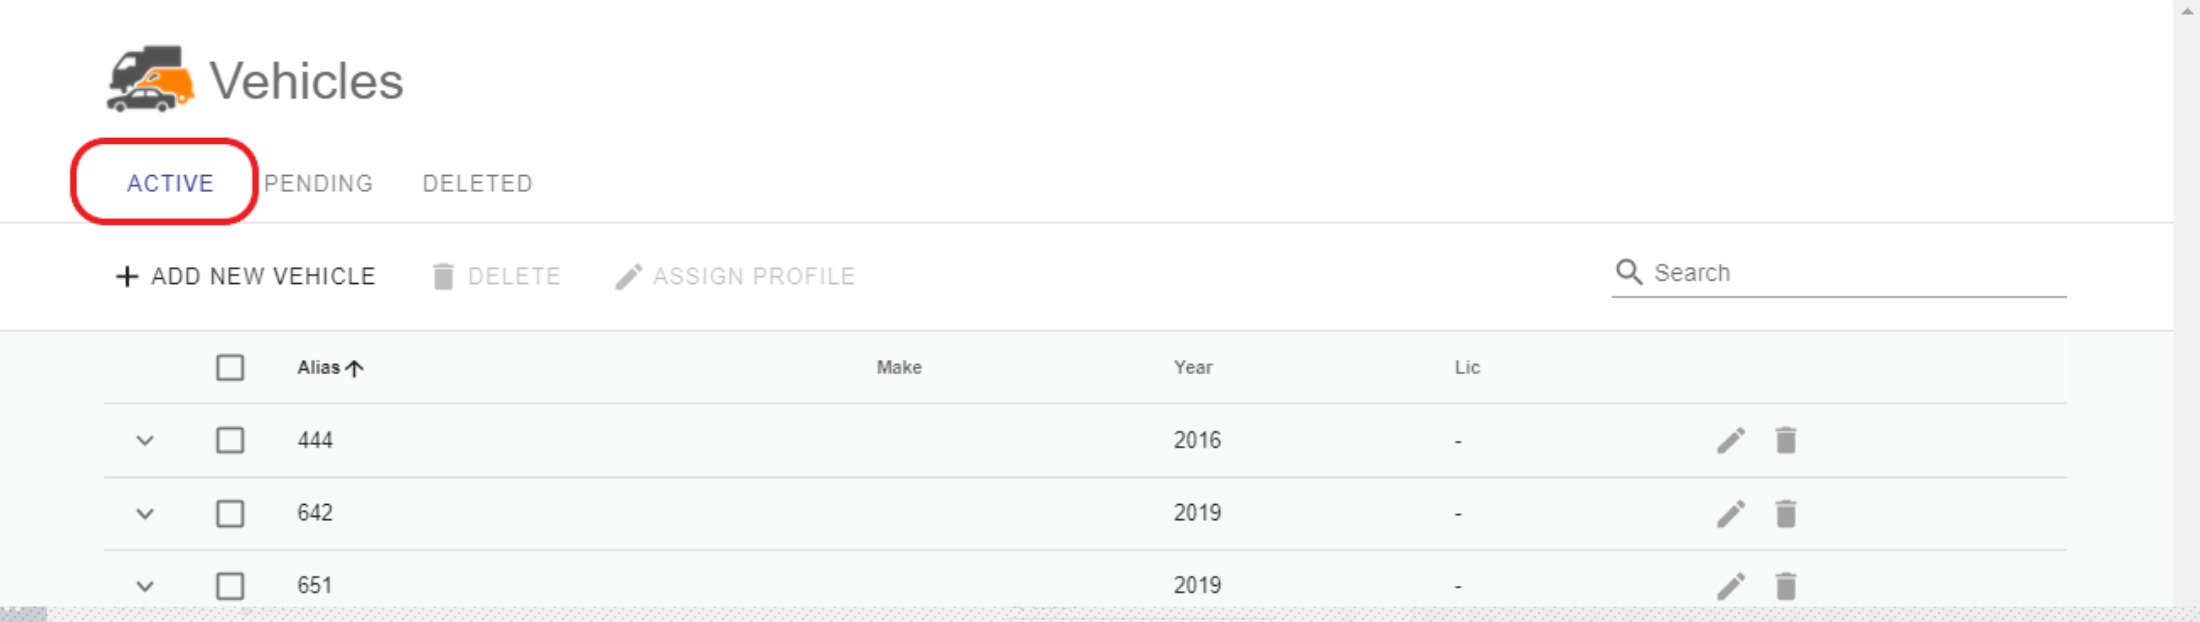Click Add New Vehicle button
This screenshot has height=622, width=2200.
pos(245,276)
